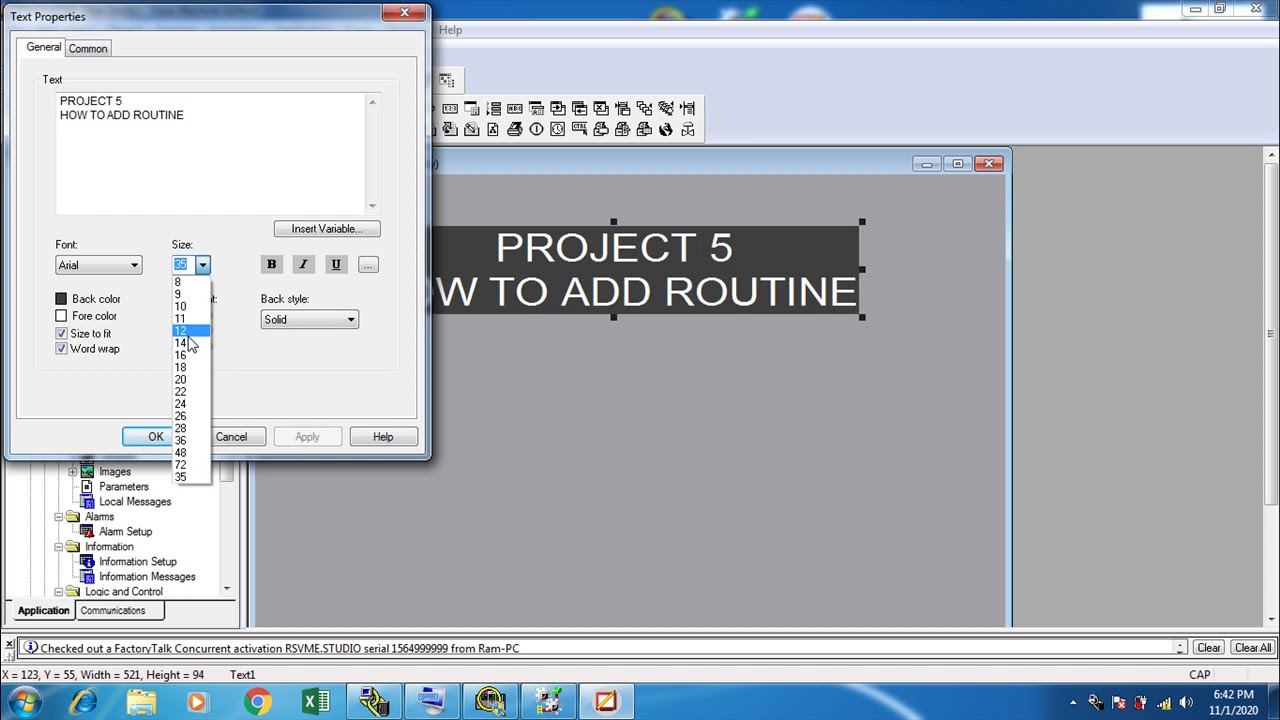Switch to the General tab

tap(43, 47)
